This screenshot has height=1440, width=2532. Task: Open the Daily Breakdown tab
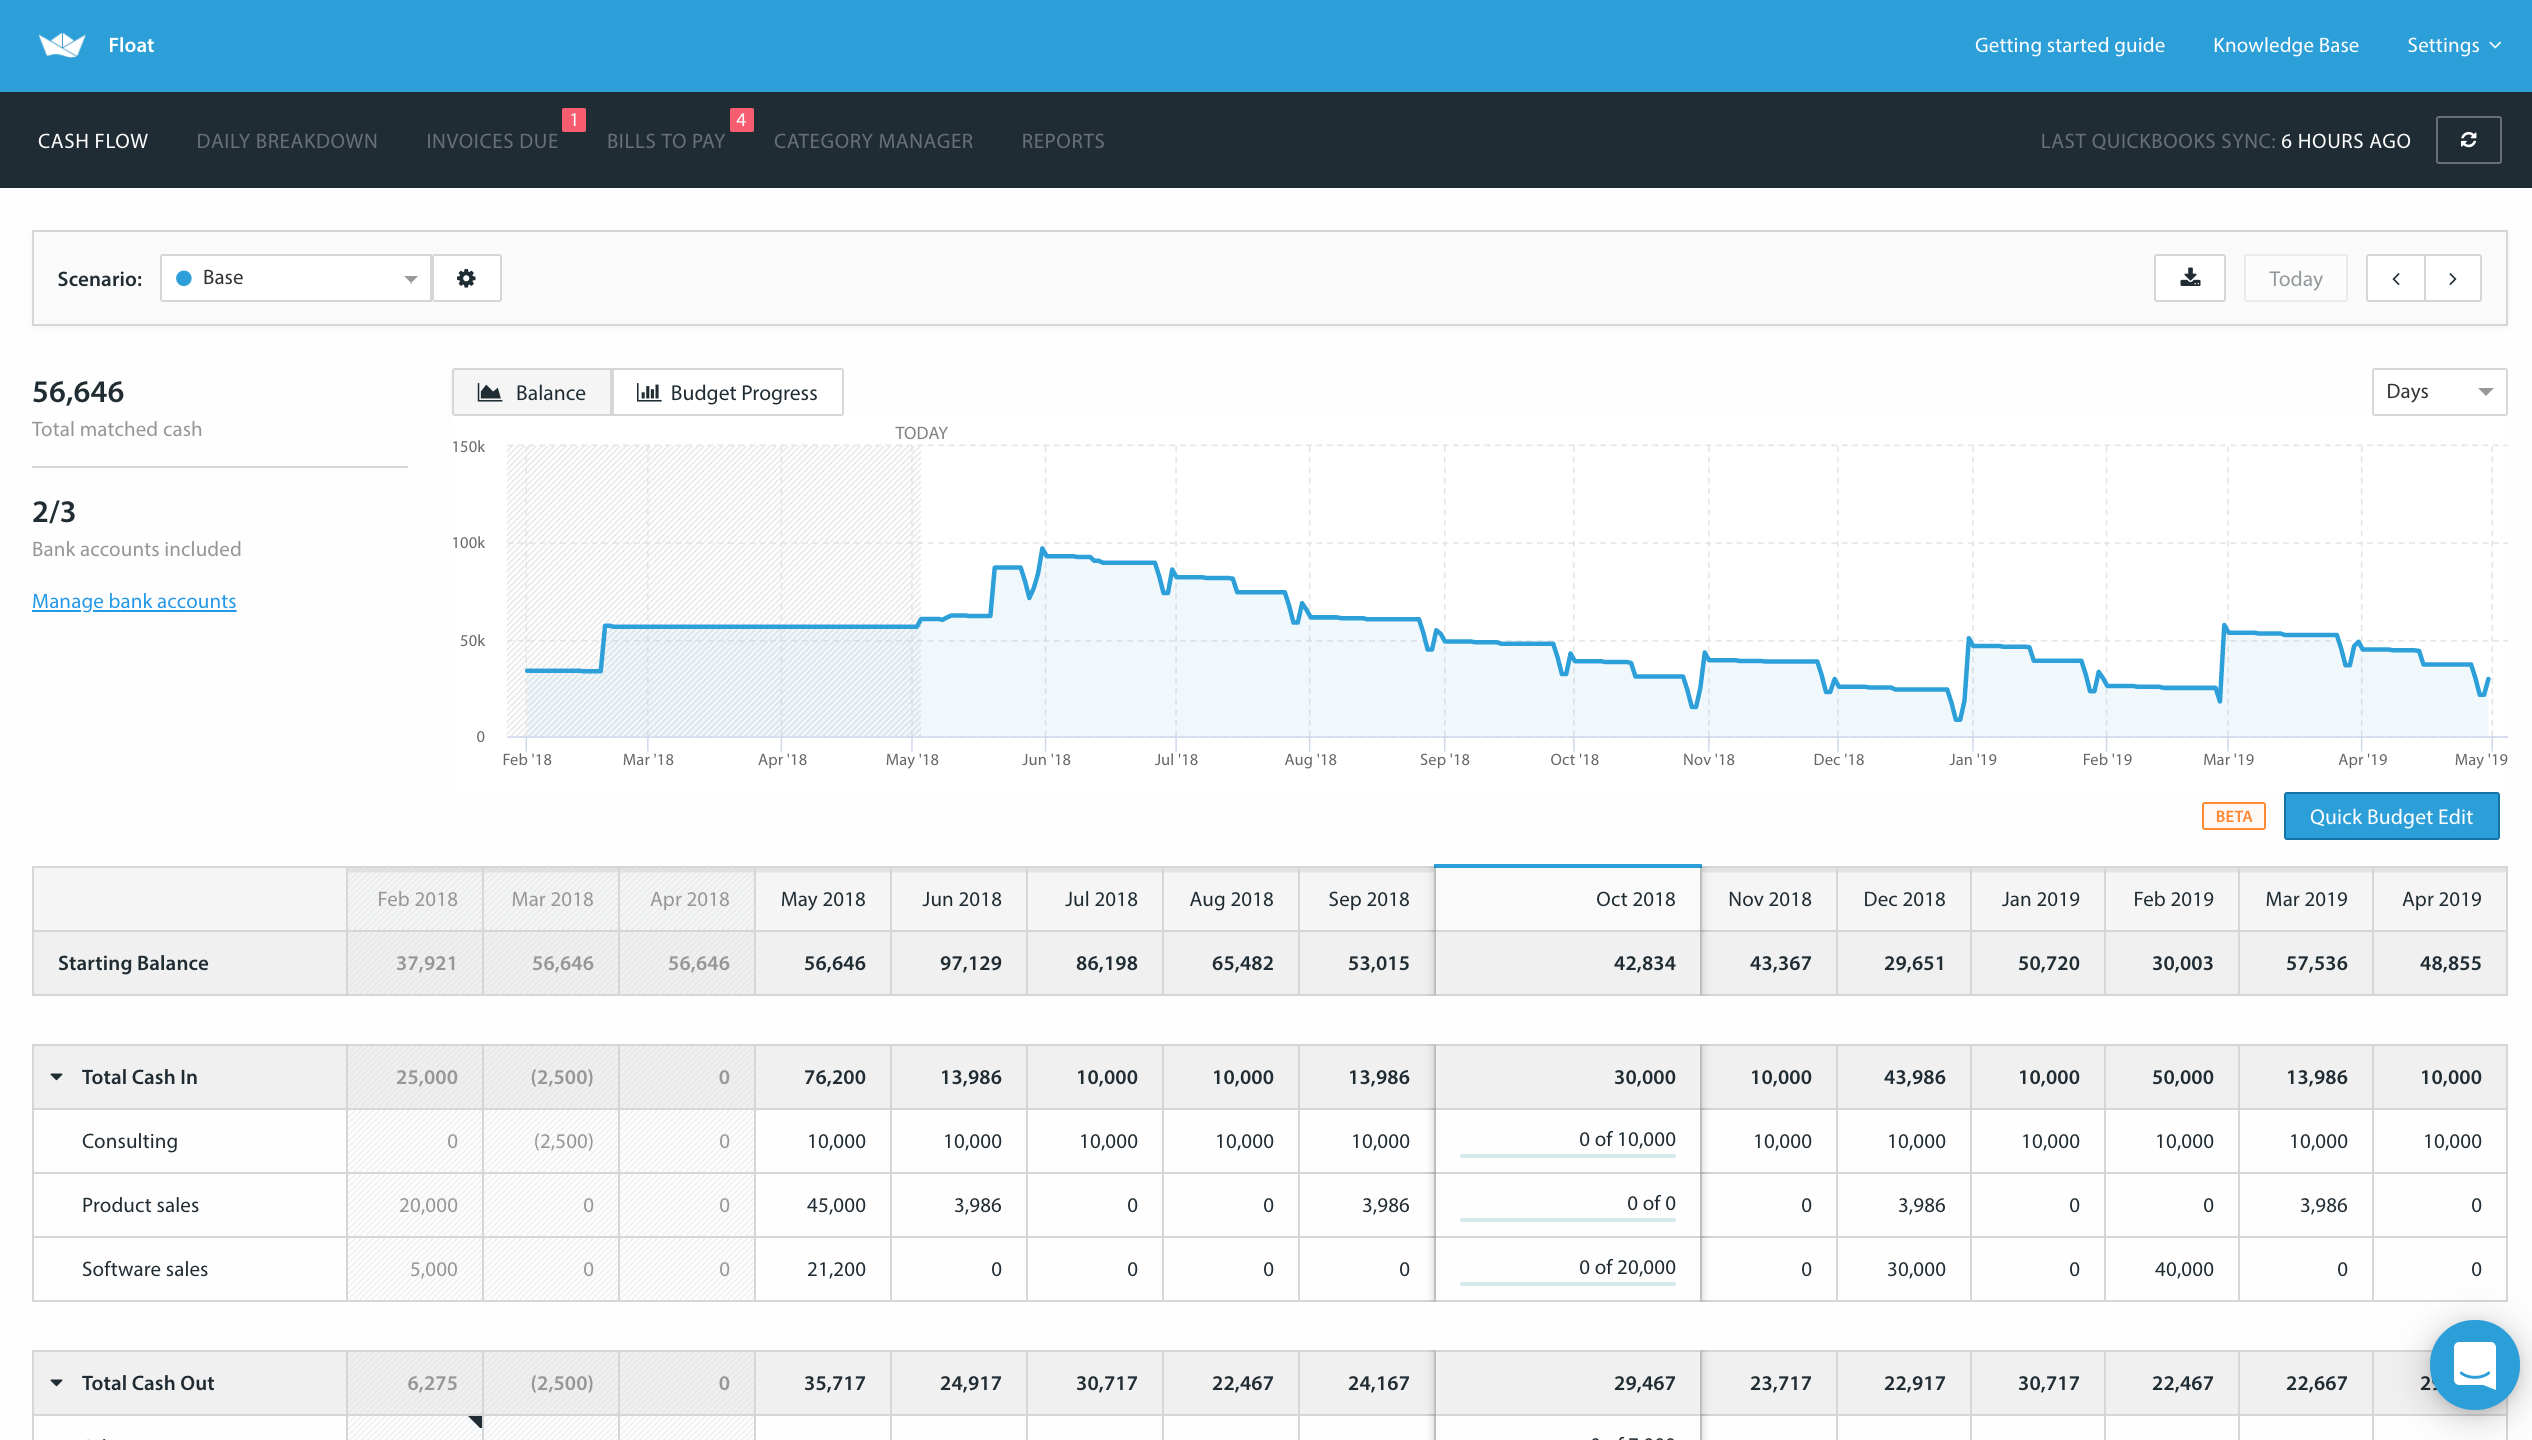[x=287, y=141]
